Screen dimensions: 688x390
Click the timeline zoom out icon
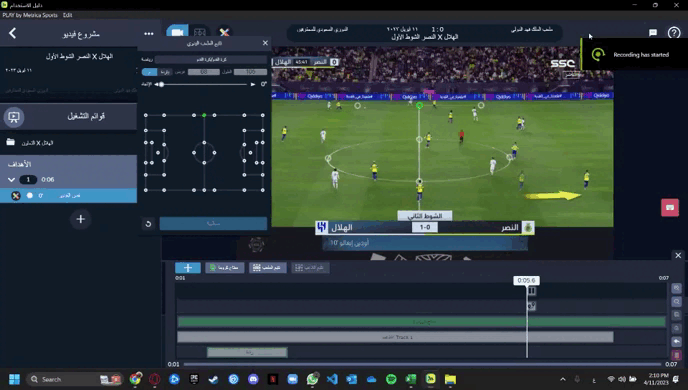coord(676,302)
